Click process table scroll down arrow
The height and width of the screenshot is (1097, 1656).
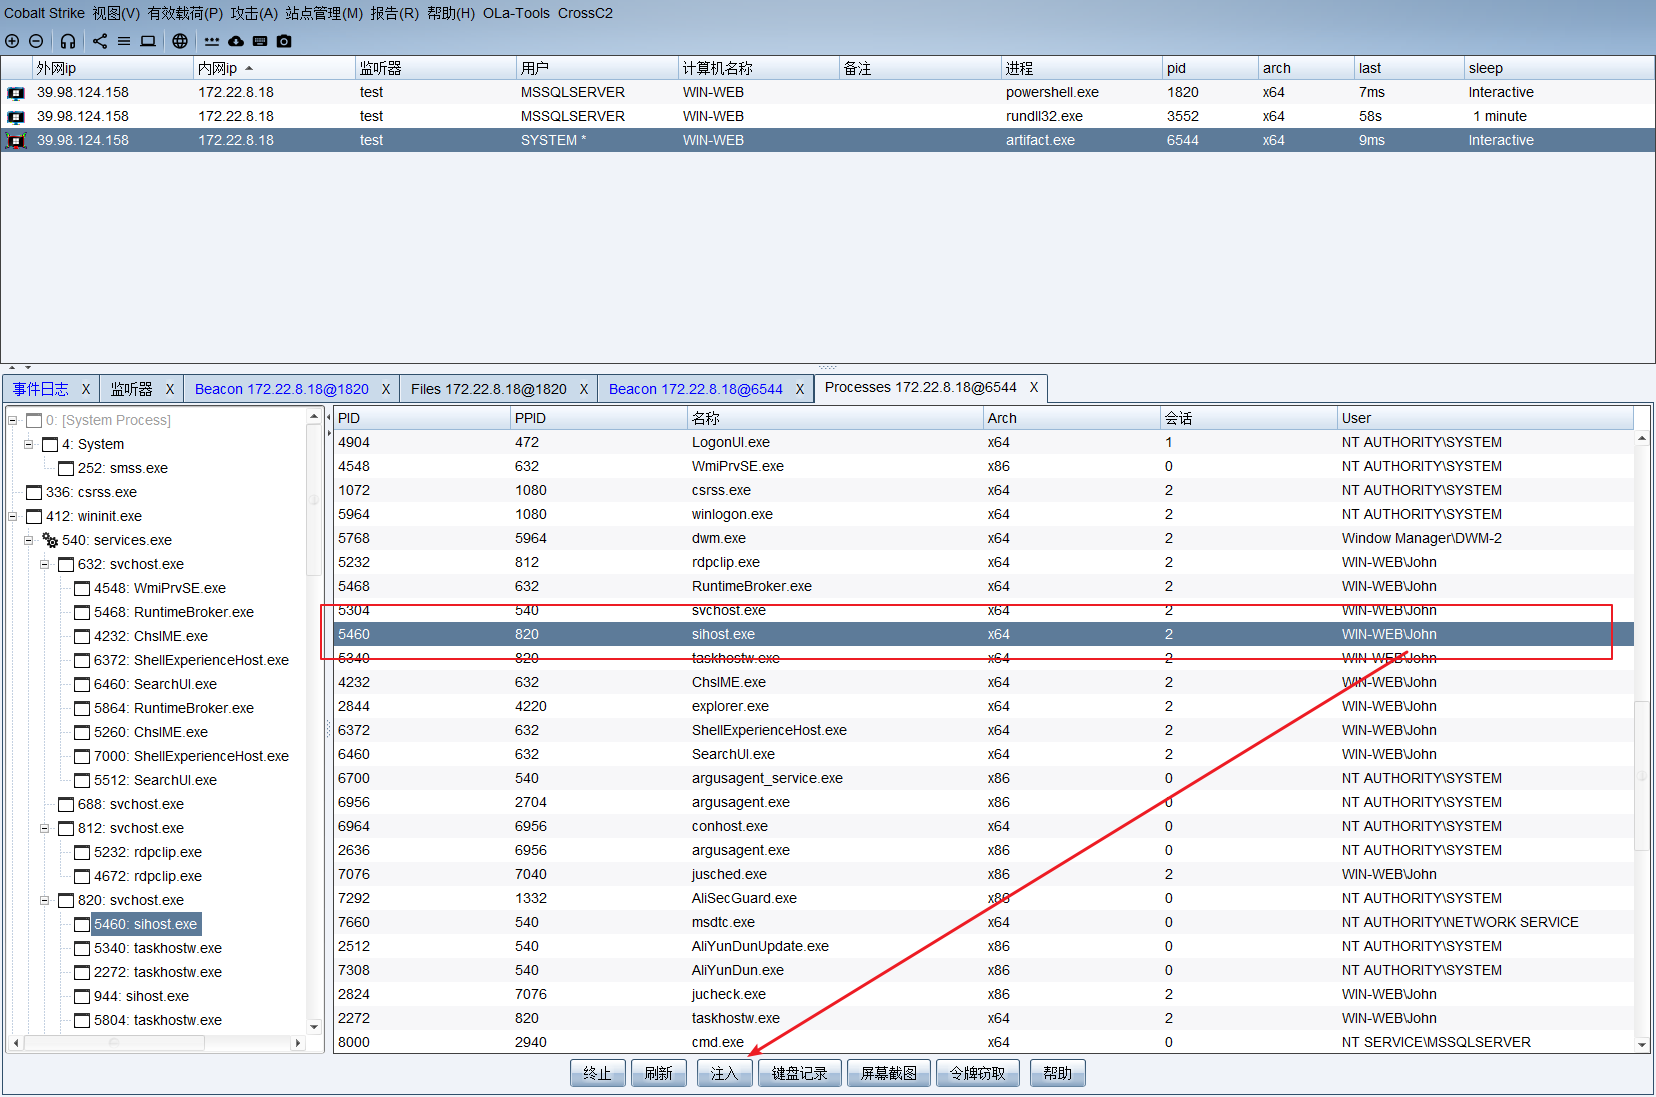click(1642, 1044)
